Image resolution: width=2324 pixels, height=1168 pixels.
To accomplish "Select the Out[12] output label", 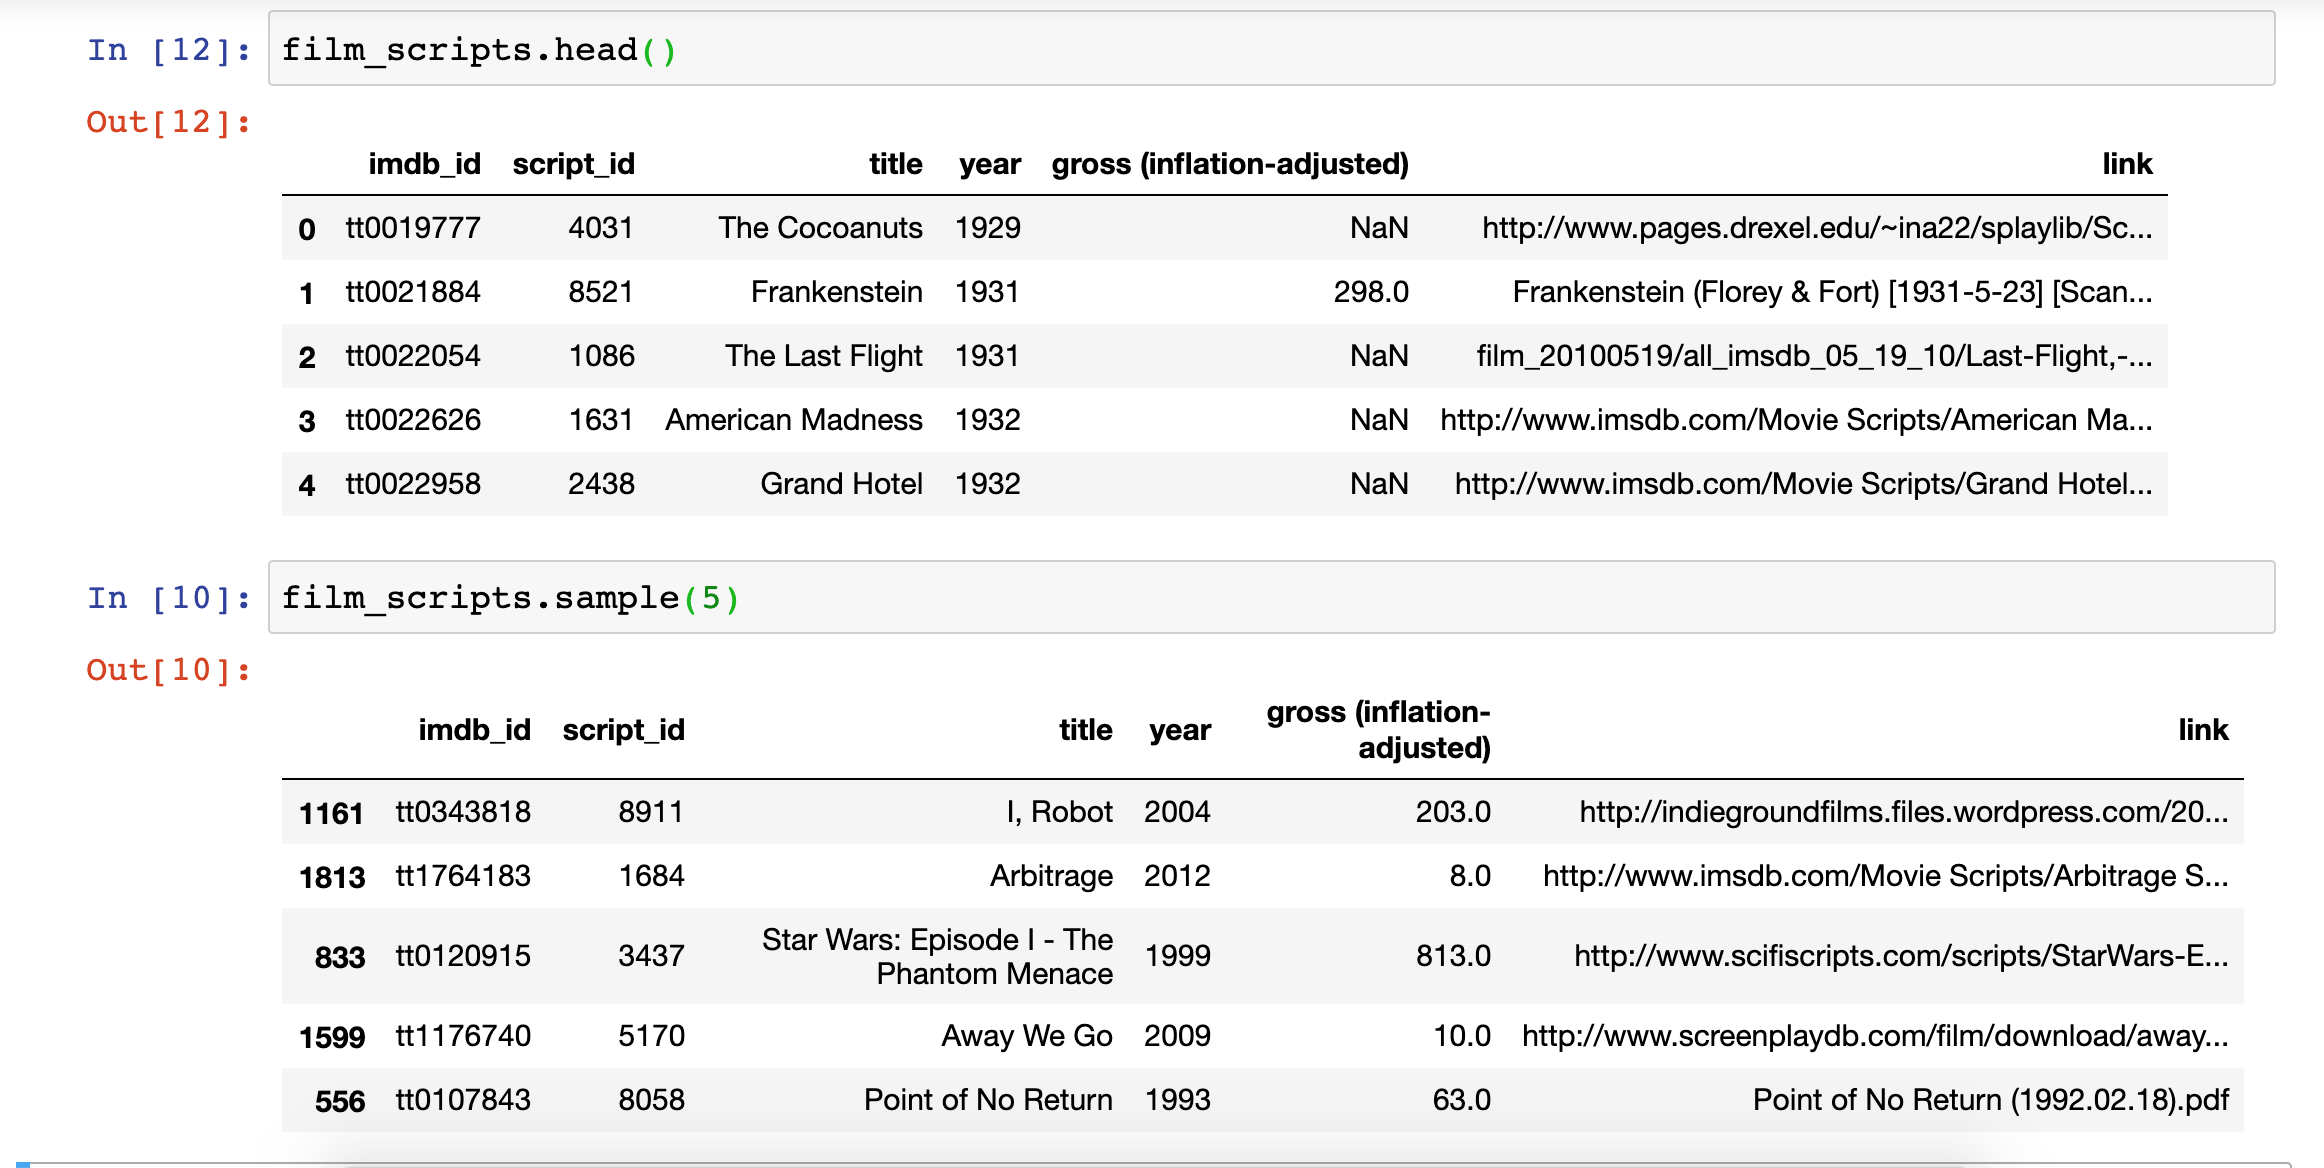I will 169,122.
